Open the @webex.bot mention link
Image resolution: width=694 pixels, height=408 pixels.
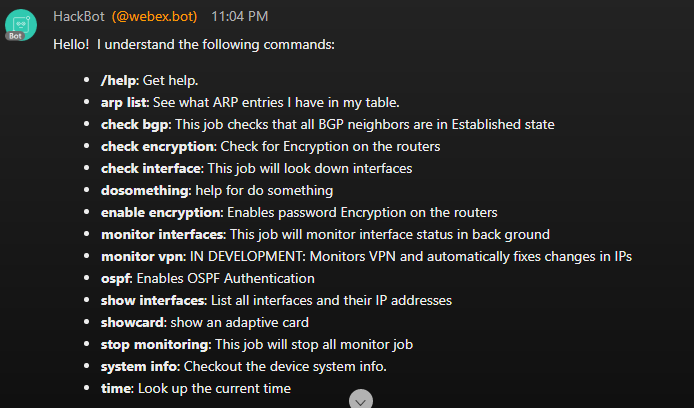[154, 16]
